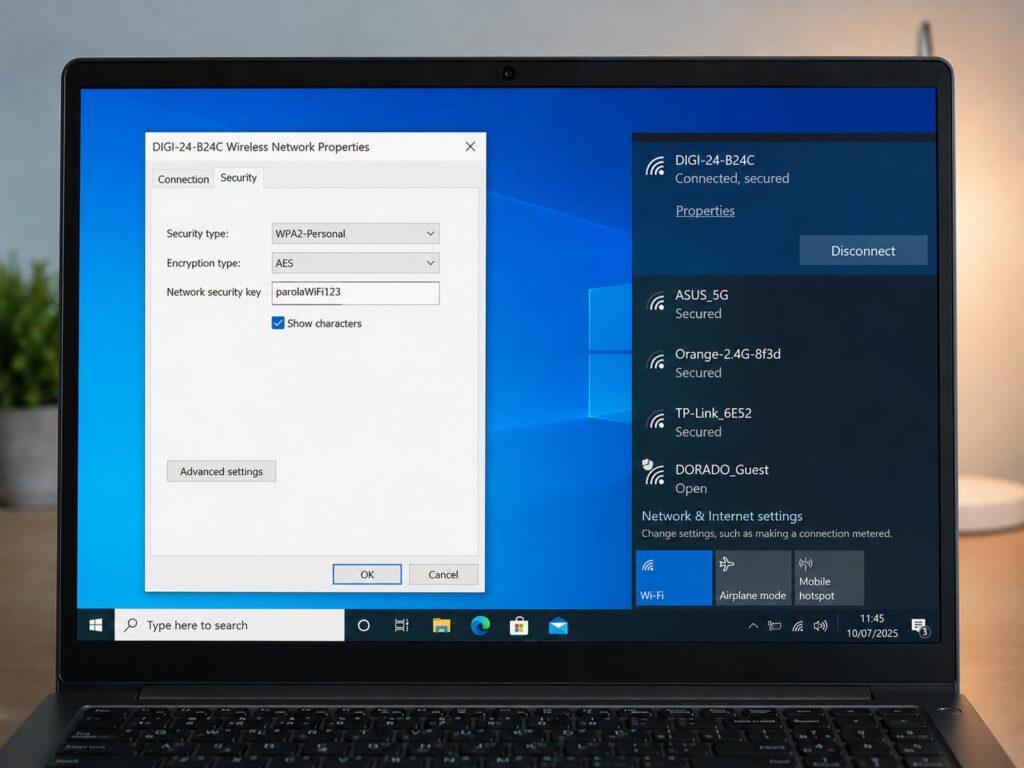
Task: Open Microsoft Store from taskbar
Action: 519,626
